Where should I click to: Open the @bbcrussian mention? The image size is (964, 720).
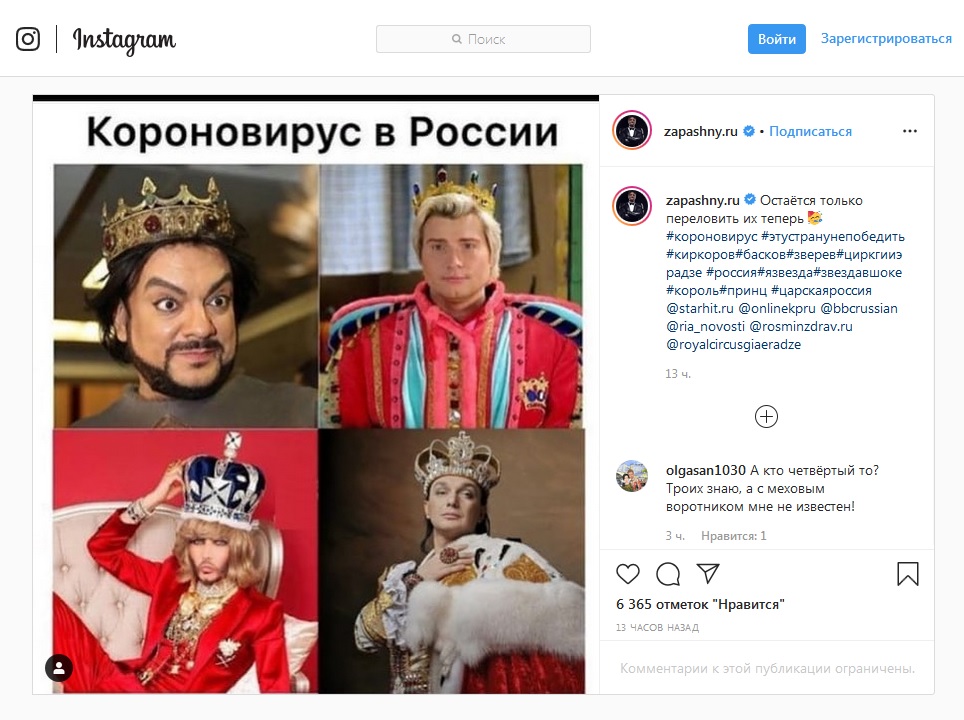click(859, 308)
